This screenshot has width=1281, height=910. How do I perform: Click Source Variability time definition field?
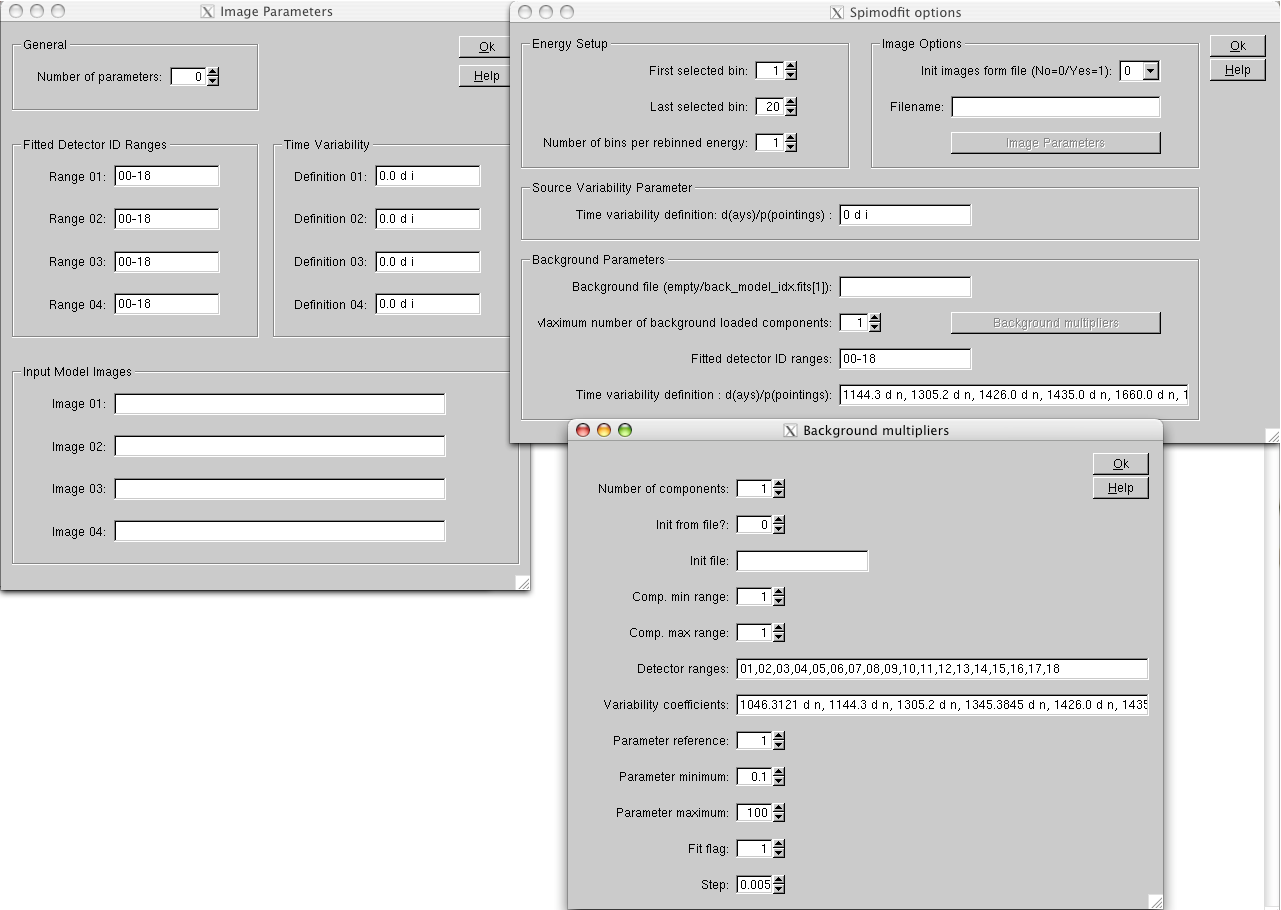click(x=905, y=215)
